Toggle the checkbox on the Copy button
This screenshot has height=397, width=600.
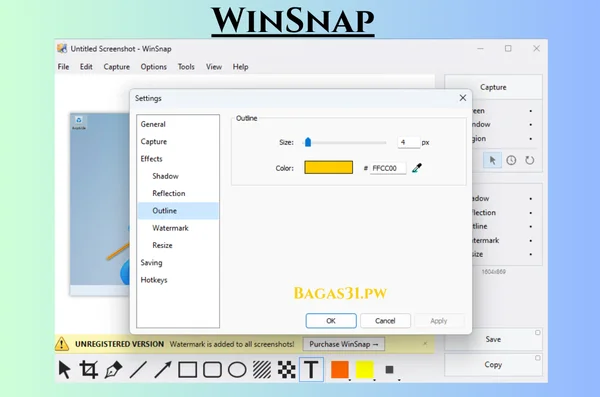(538, 358)
